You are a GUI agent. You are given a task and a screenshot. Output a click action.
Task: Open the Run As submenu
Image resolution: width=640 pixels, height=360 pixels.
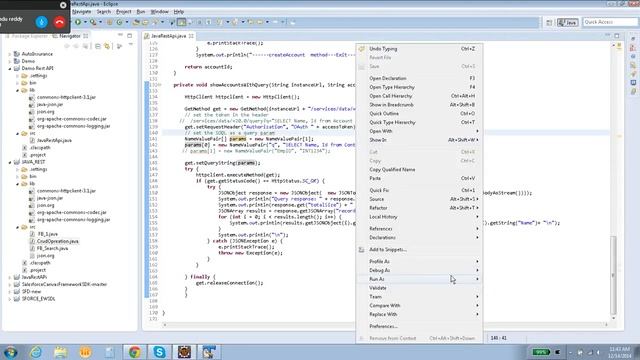tap(419, 279)
